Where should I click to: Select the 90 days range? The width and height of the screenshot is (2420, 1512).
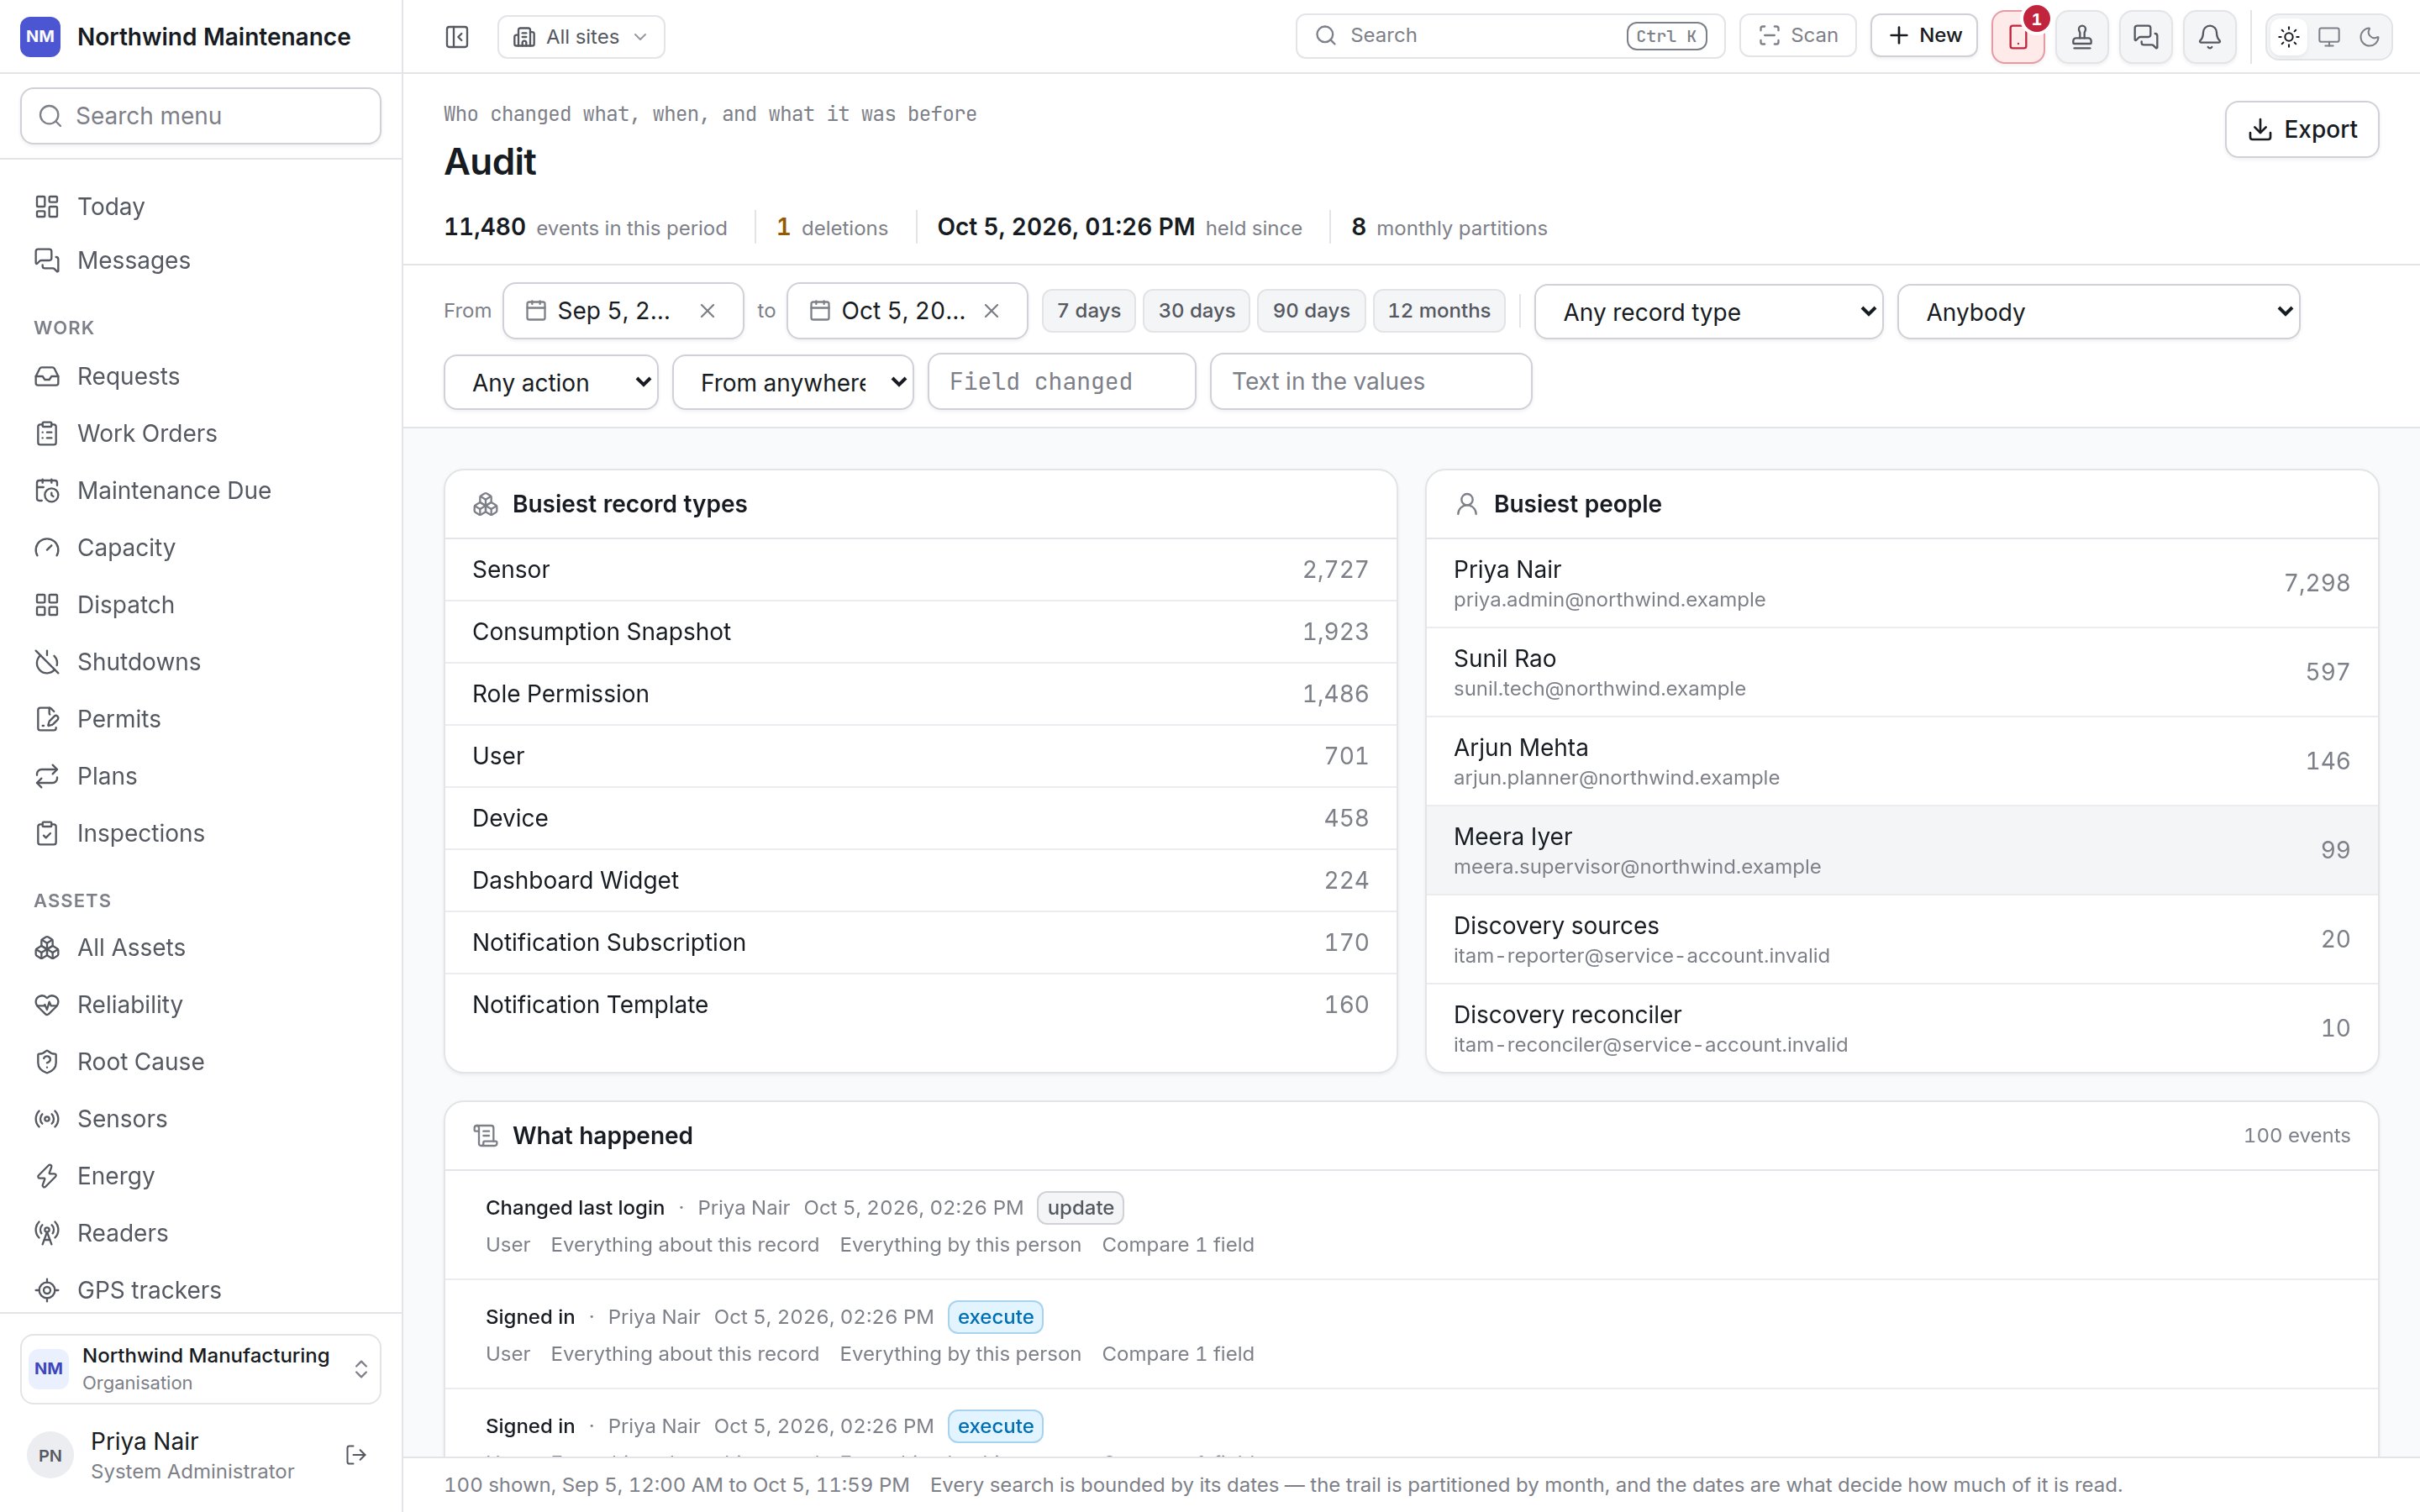point(1311,311)
